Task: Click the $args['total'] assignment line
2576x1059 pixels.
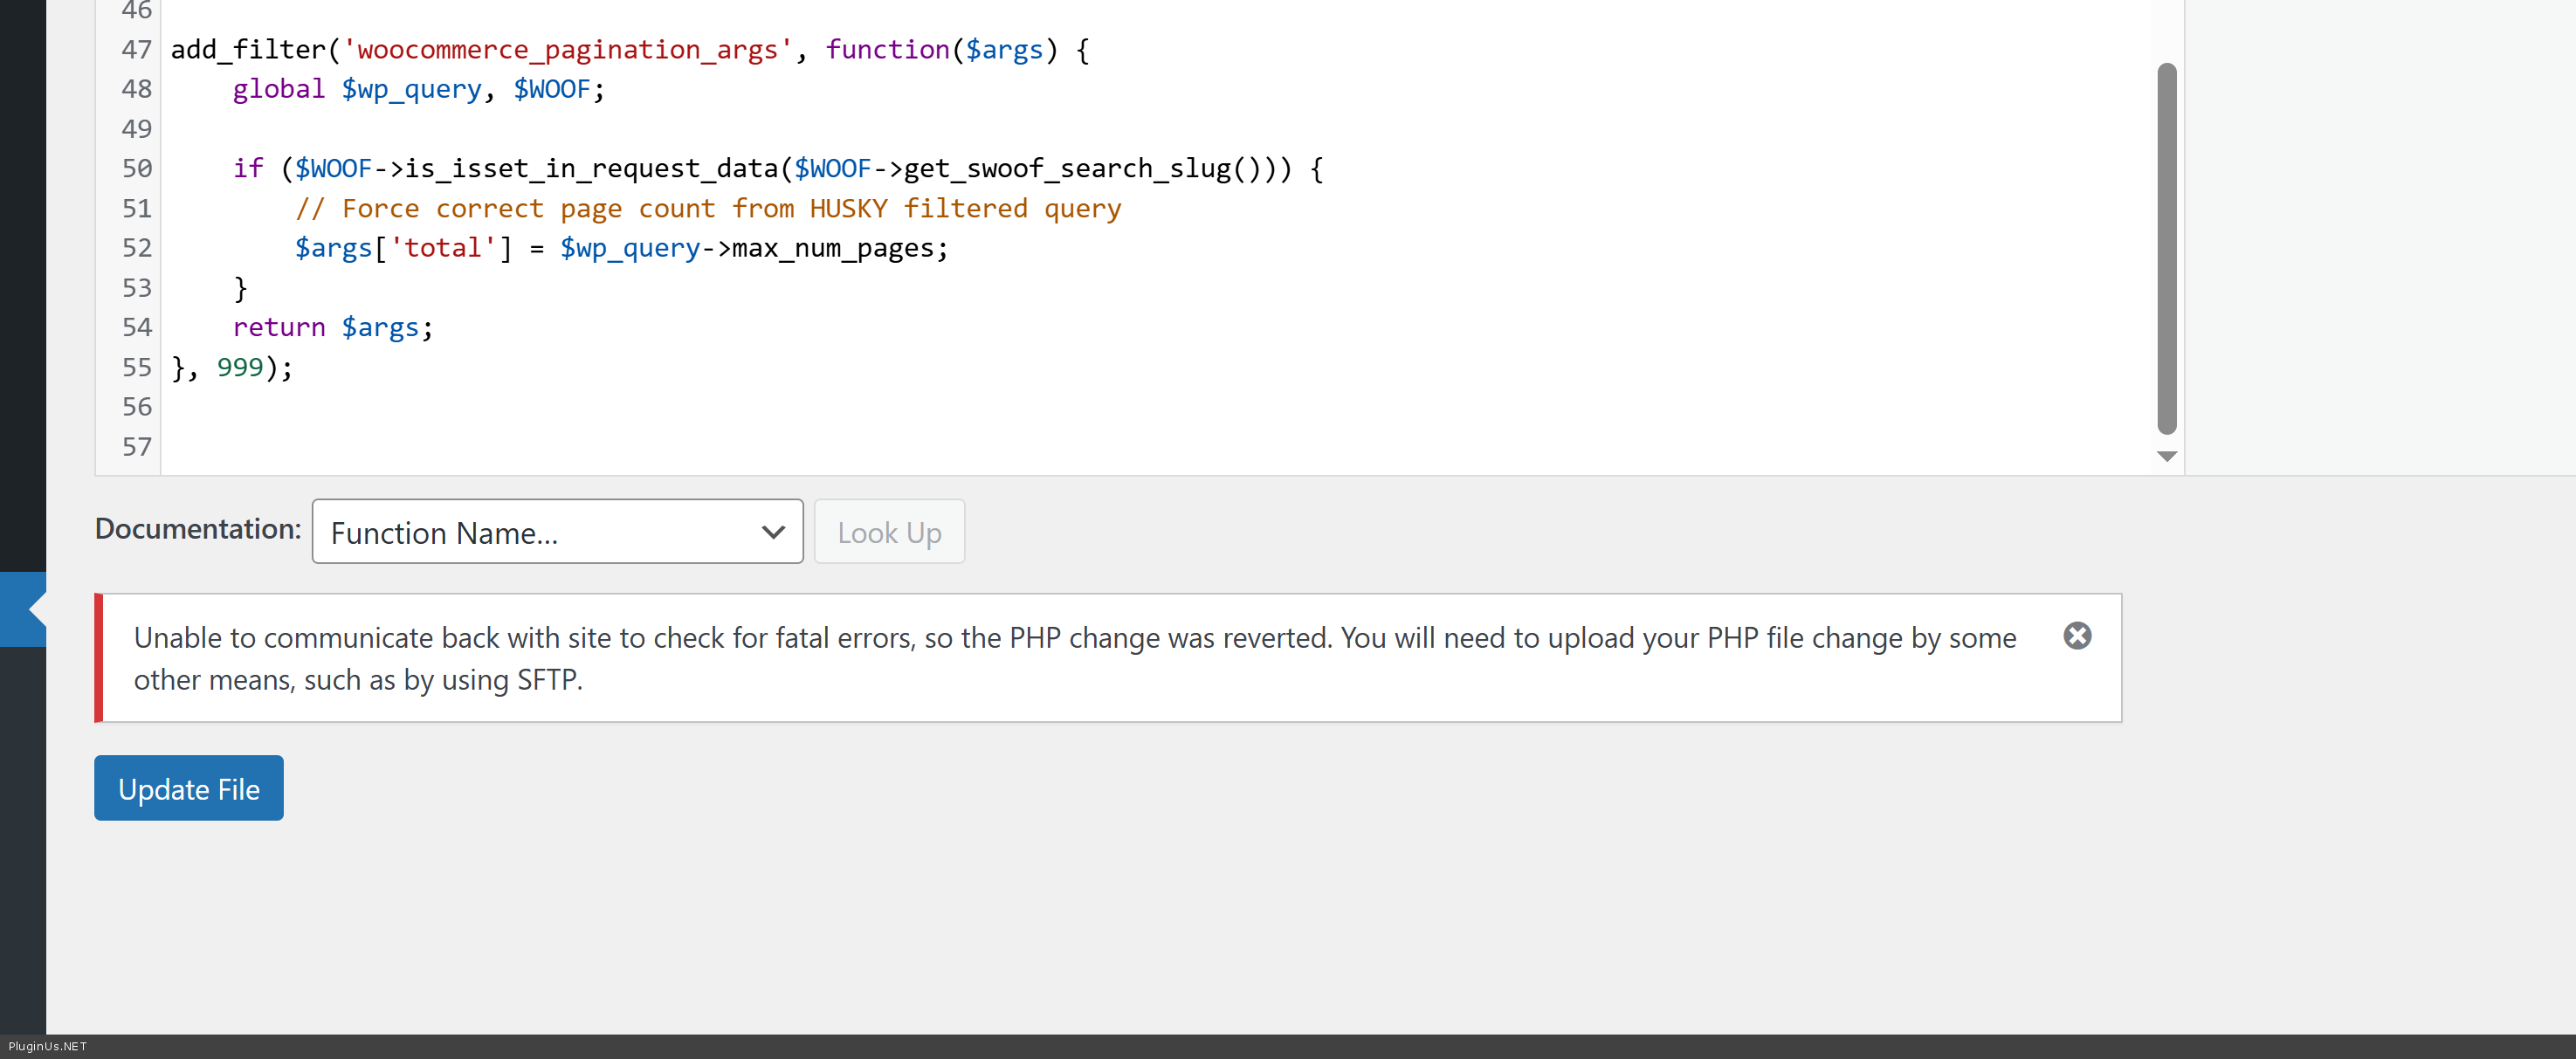Action: [620, 248]
